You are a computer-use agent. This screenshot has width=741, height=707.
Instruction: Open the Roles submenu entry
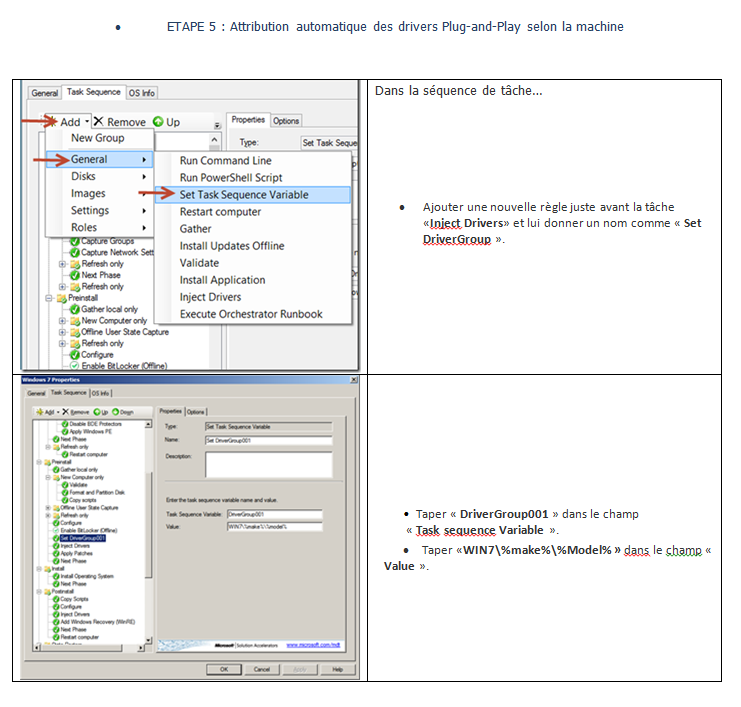[99, 227]
